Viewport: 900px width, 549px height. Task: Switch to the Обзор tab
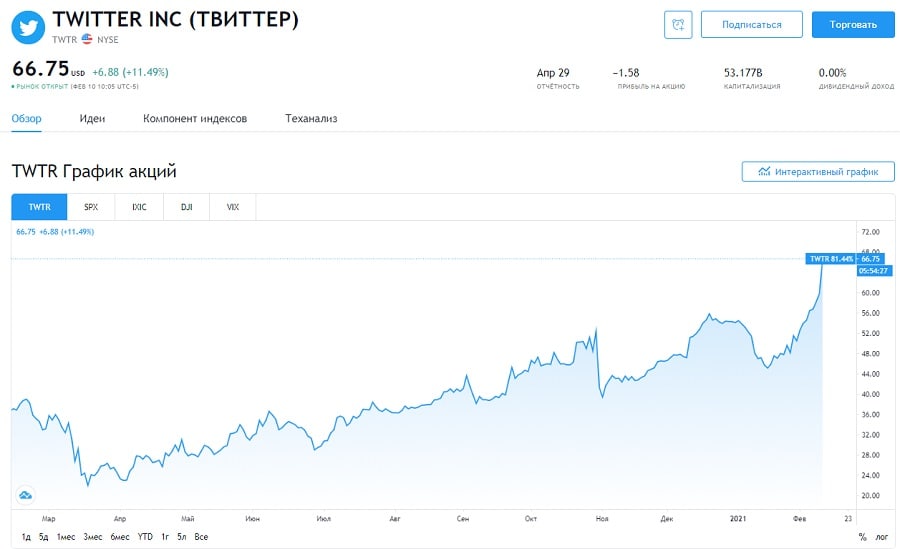[26, 118]
